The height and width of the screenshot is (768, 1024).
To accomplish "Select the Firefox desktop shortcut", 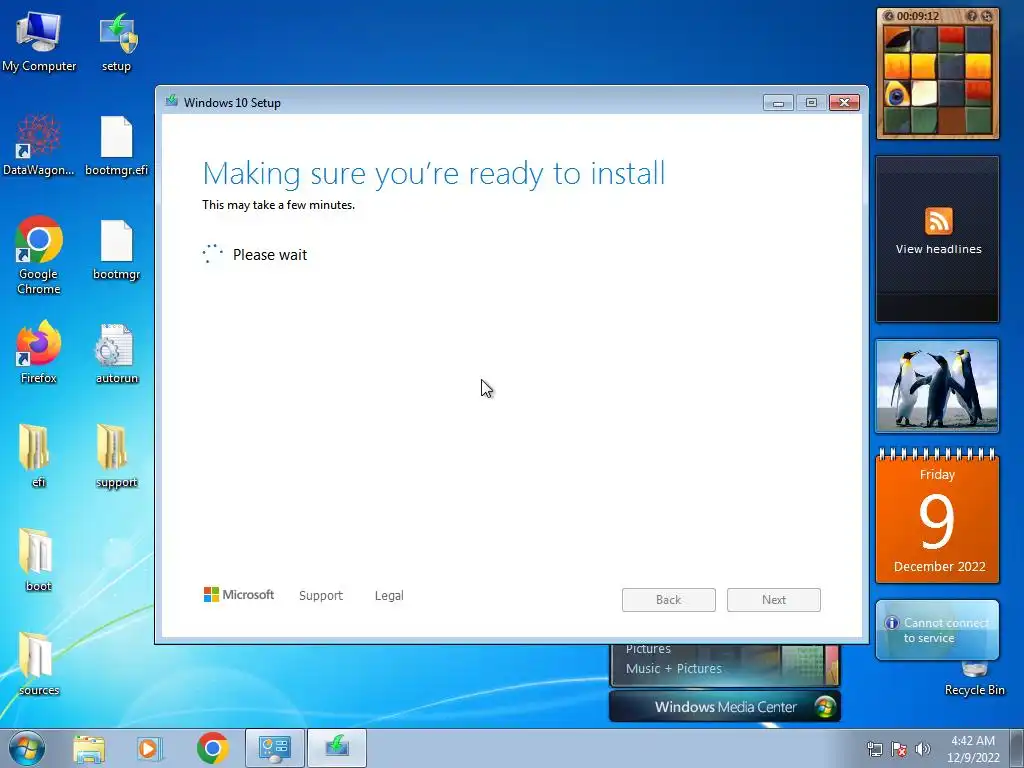I will (x=39, y=351).
